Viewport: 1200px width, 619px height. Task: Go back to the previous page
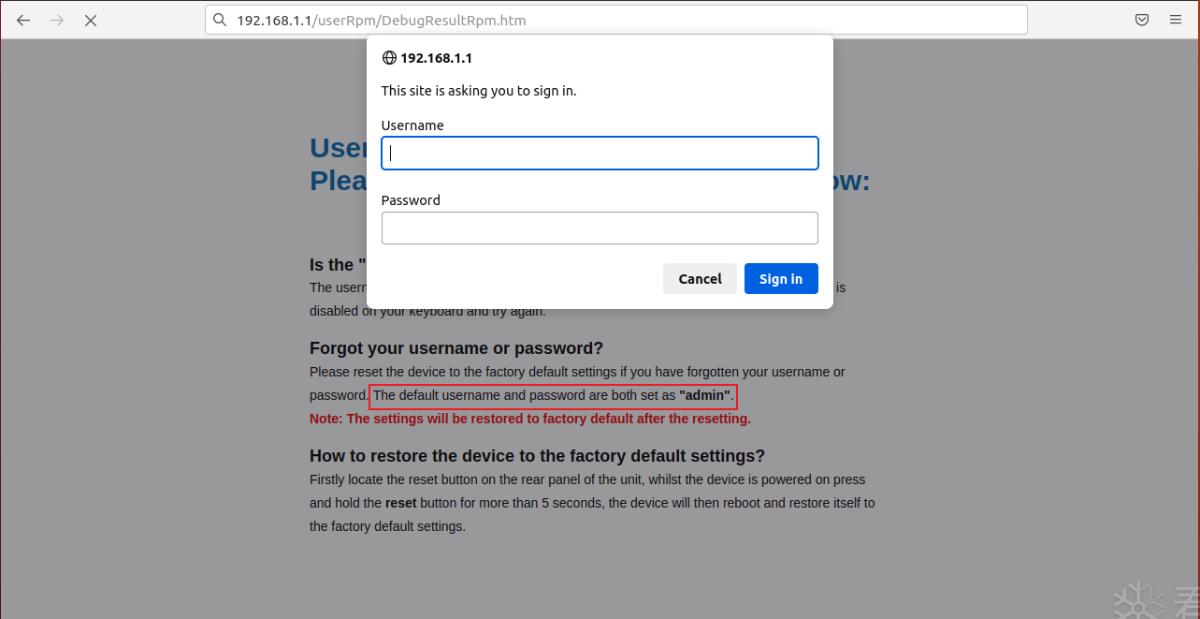coord(23,20)
